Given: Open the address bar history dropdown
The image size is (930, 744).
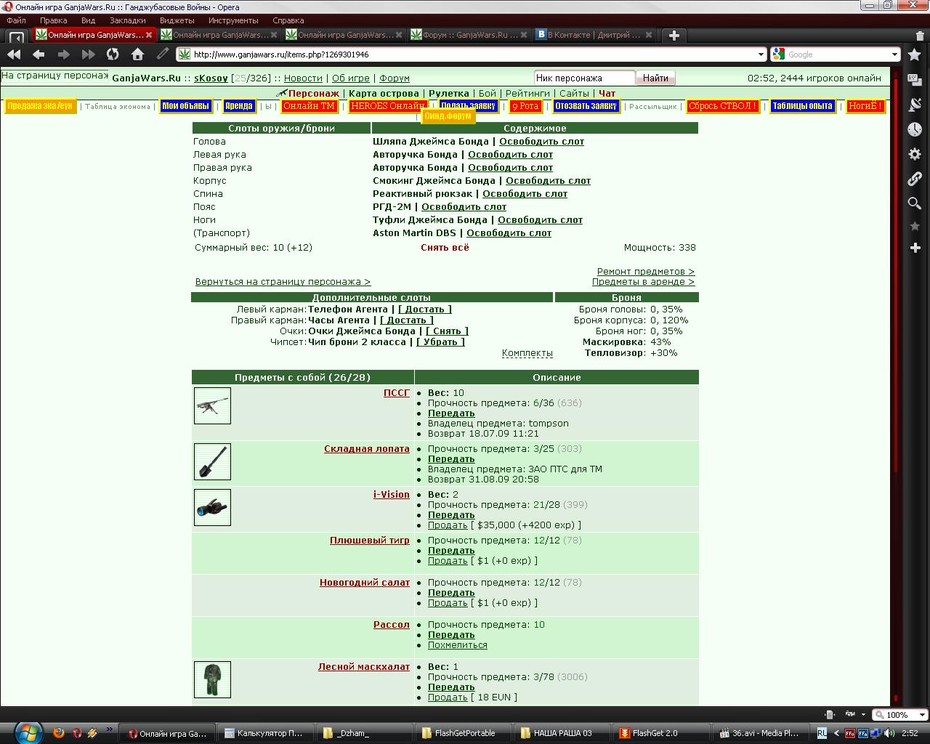Looking at the screenshot, I should click(x=761, y=55).
